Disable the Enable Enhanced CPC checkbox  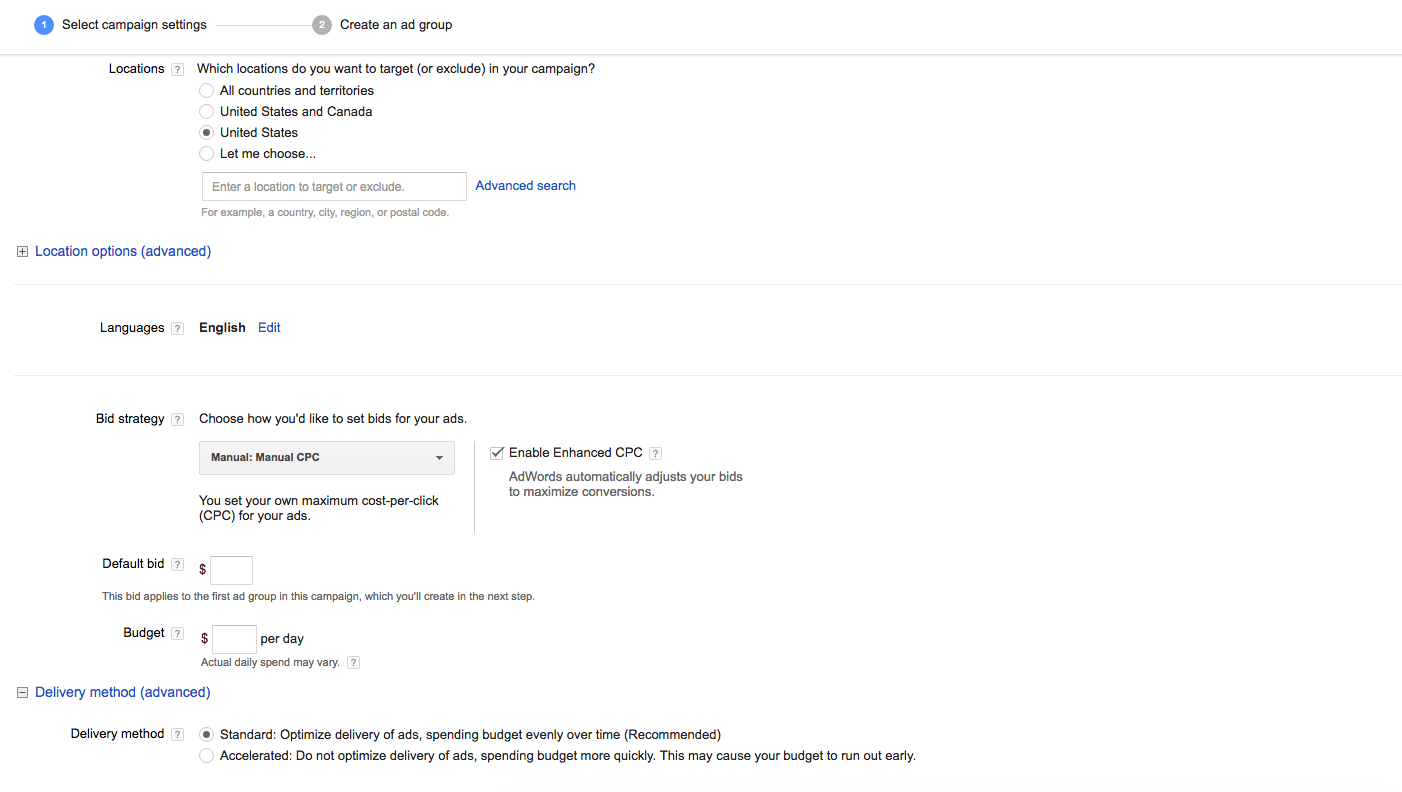click(497, 452)
